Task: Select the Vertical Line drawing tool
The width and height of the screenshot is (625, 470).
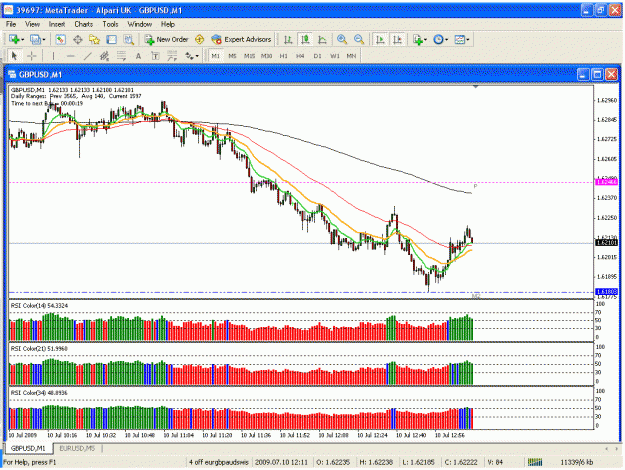Action: (53, 56)
